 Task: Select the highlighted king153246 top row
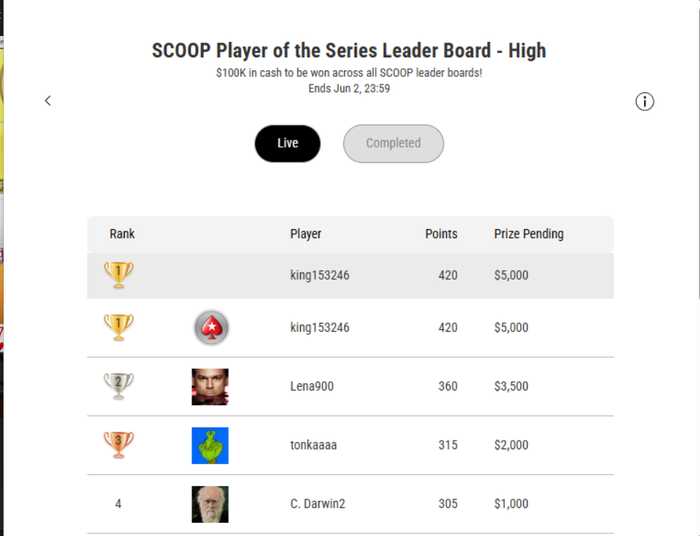click(x=350, y=275)
